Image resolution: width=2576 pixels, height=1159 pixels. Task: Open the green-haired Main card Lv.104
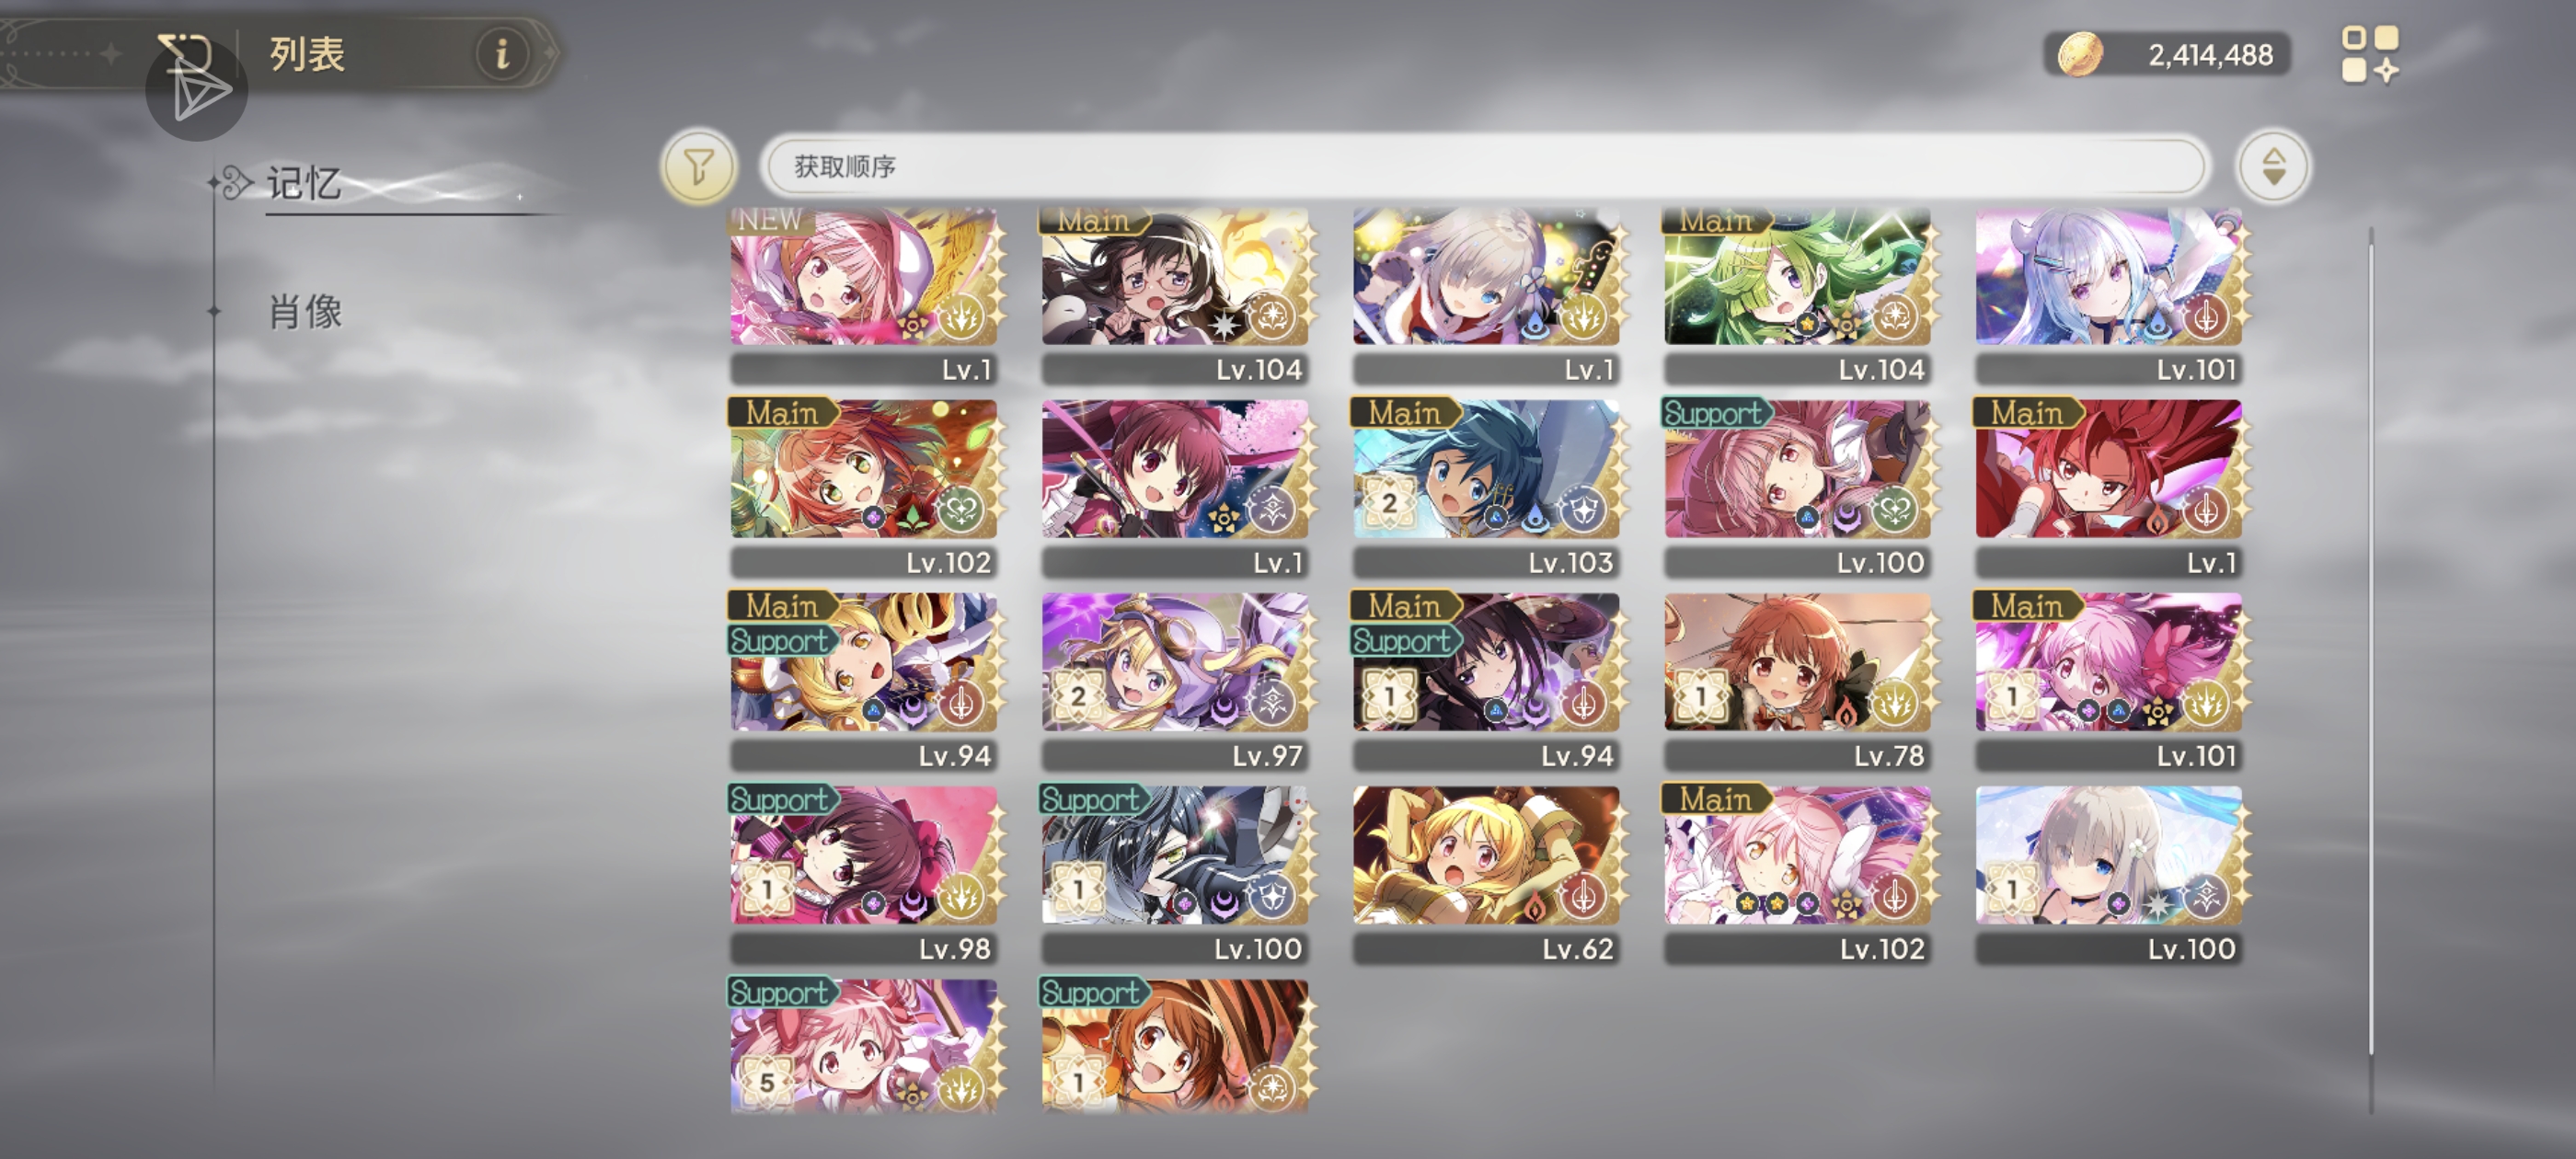[x=1799, y=296]
